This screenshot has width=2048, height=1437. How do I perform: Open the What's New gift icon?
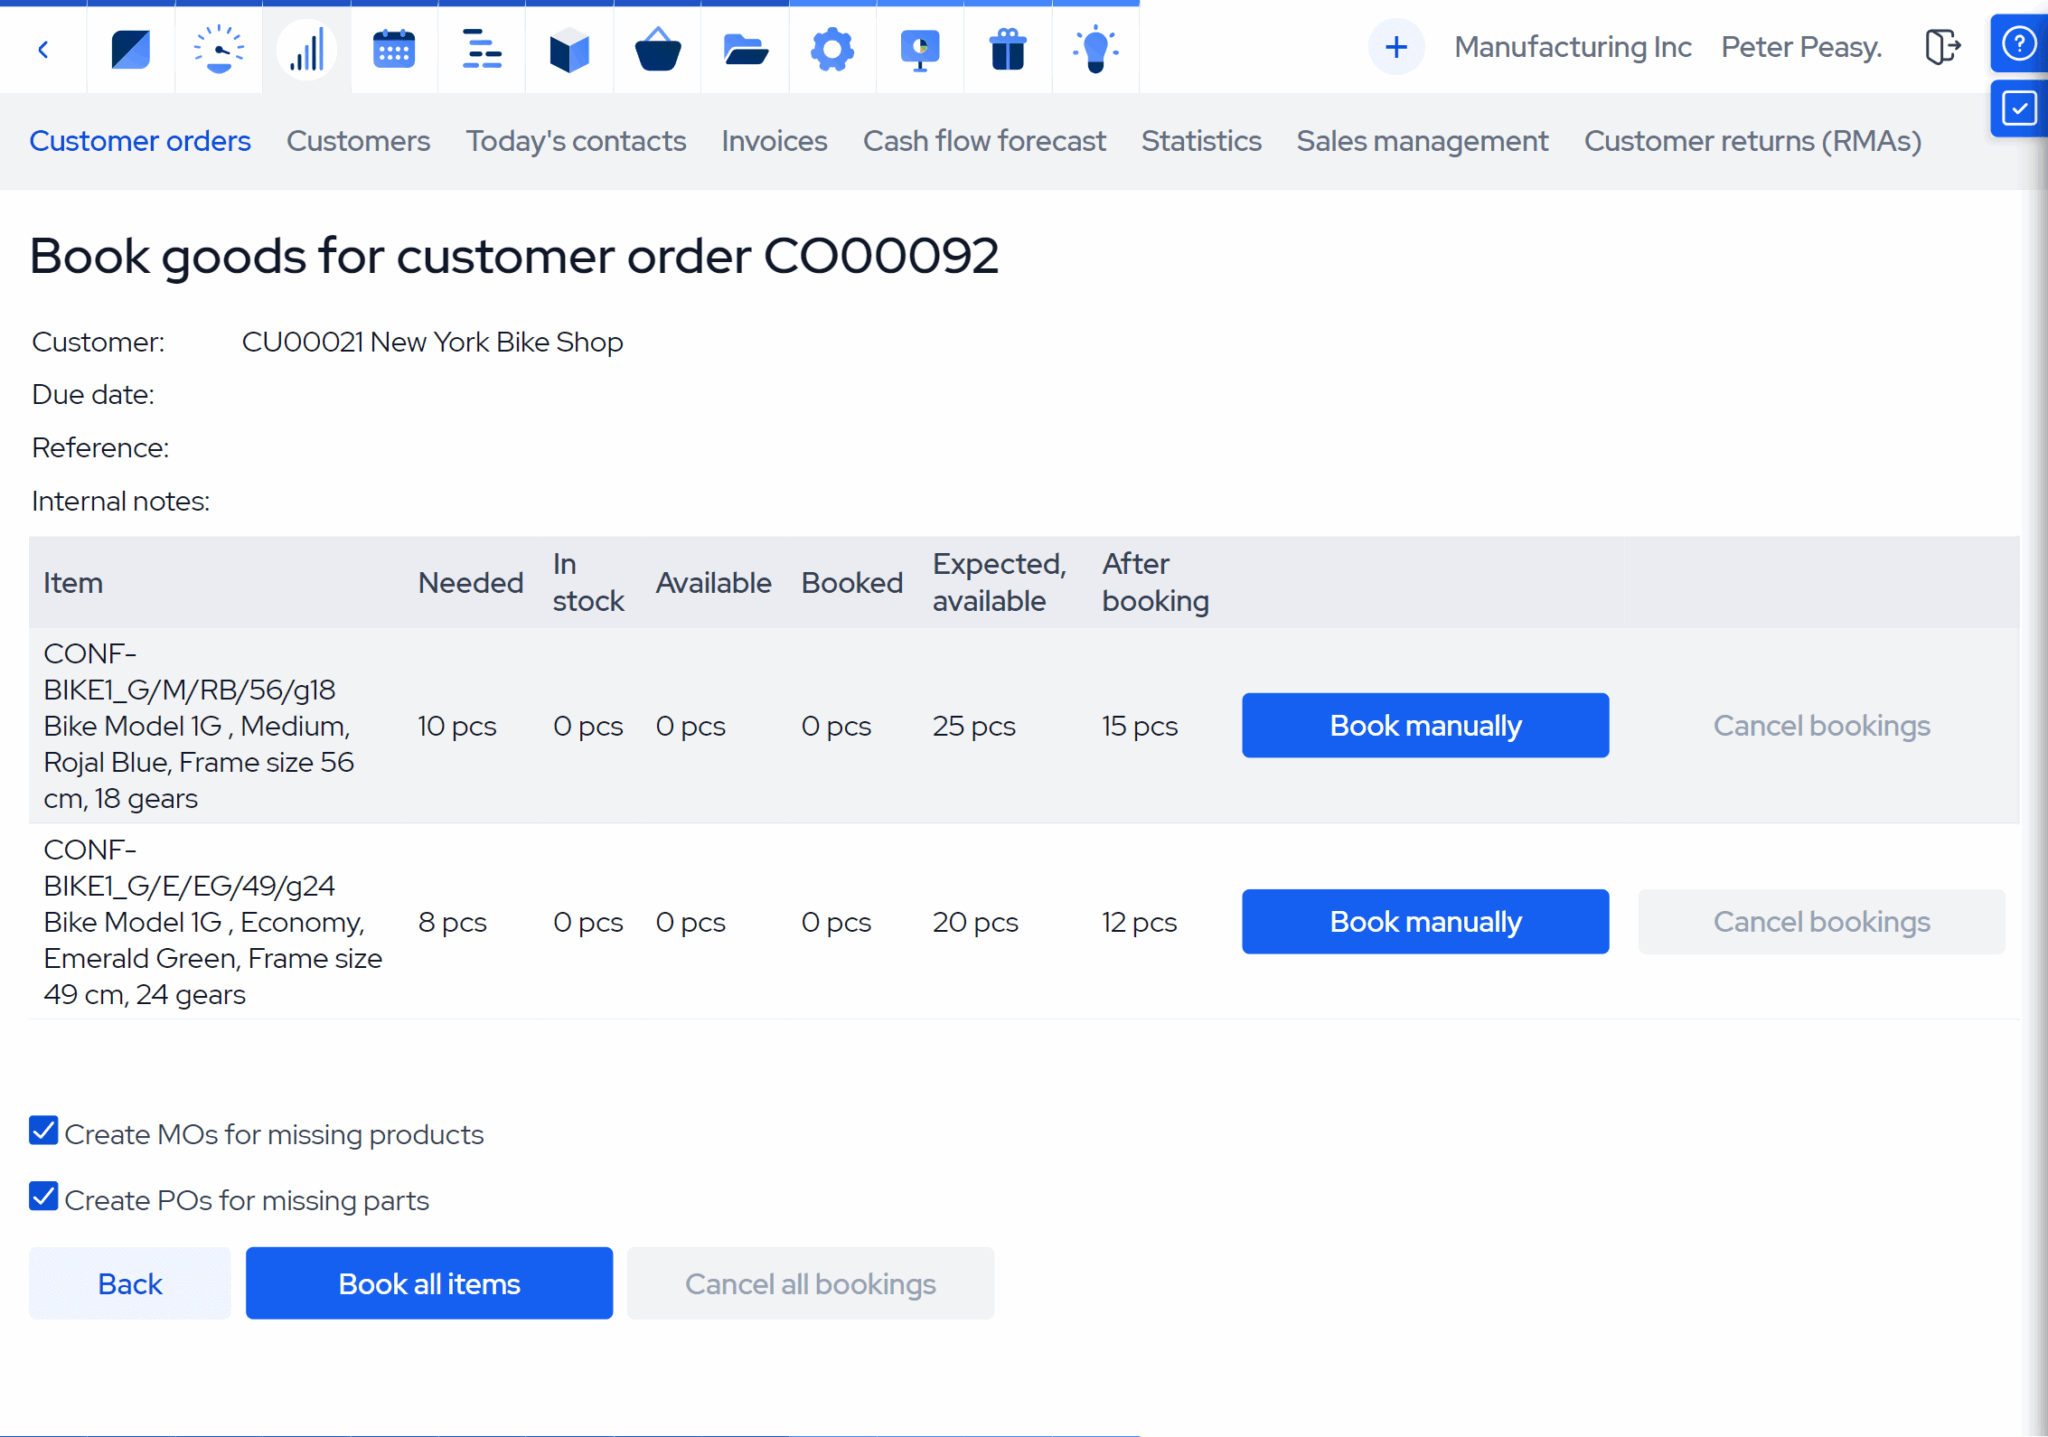tap(1007, 47)
